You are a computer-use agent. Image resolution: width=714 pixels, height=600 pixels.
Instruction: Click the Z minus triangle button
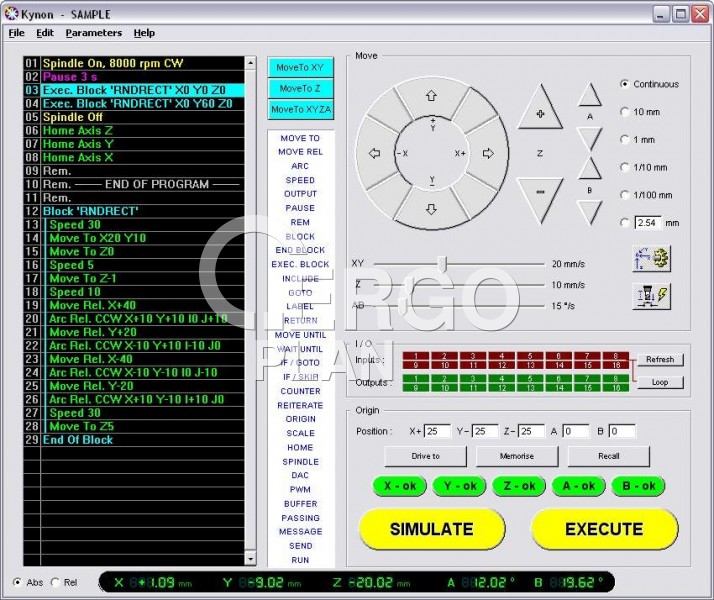540,197
